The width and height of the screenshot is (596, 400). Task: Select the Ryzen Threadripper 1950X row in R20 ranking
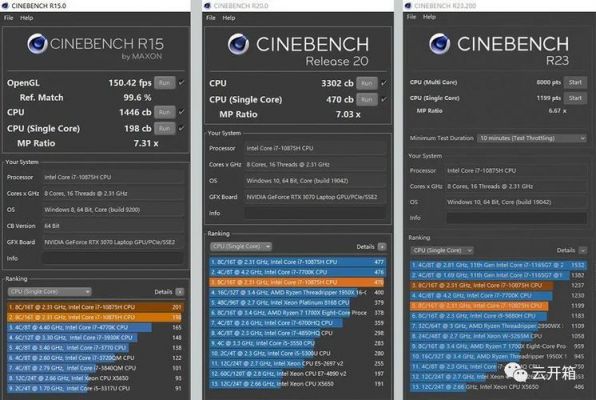(297, 292)
